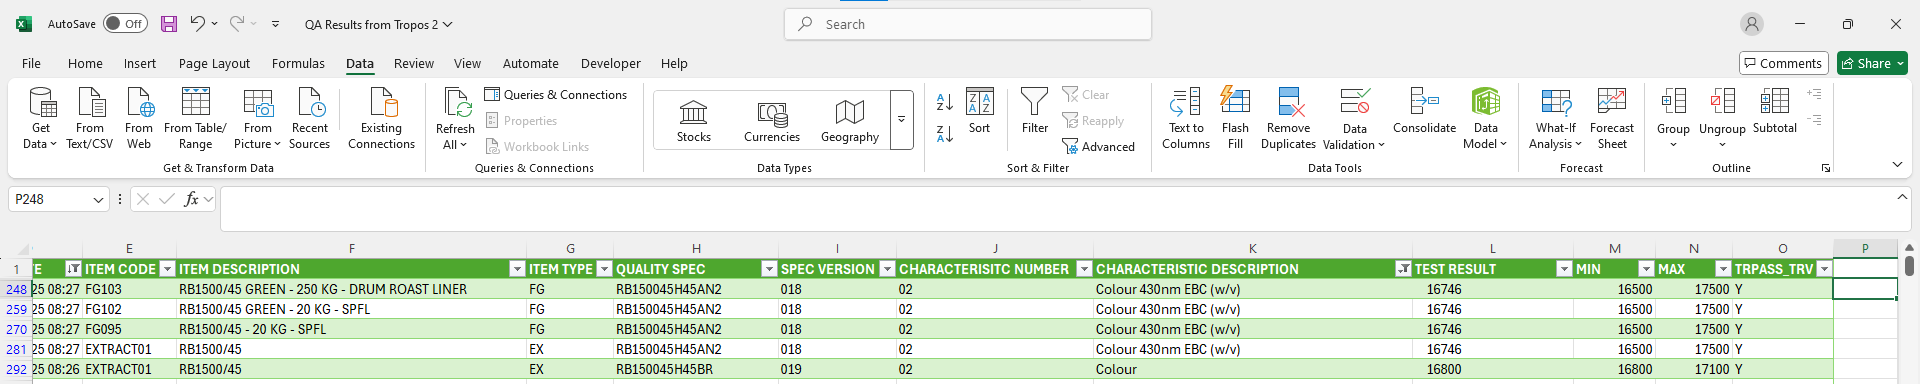Toggle the AutoSave switch

(x=125, y=24)
